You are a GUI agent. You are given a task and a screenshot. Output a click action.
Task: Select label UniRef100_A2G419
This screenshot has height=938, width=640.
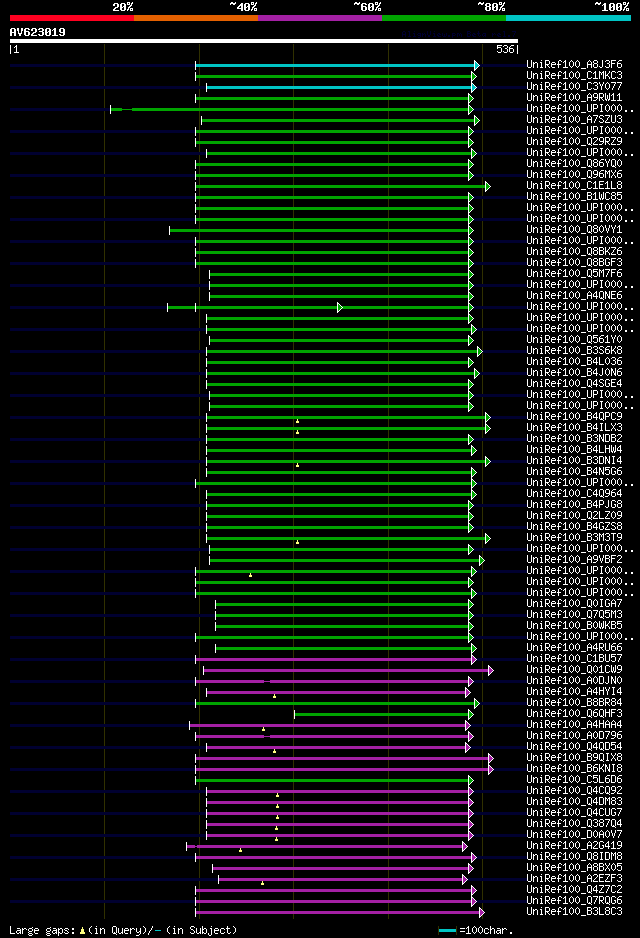click(574, 845)
